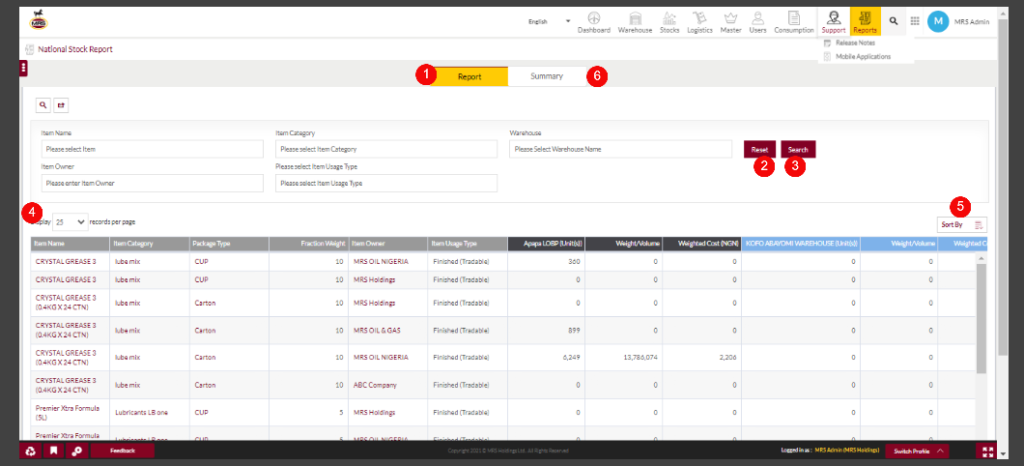Open the Master module

click(x=731, y=22)
